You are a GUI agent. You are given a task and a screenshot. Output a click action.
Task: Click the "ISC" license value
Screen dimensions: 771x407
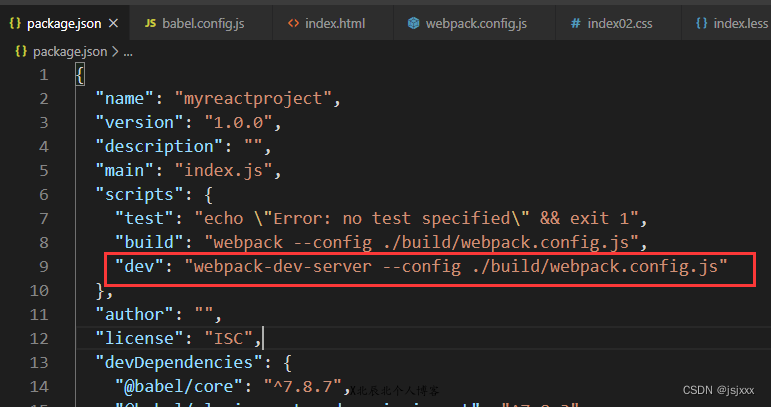(x=229, y=339)
